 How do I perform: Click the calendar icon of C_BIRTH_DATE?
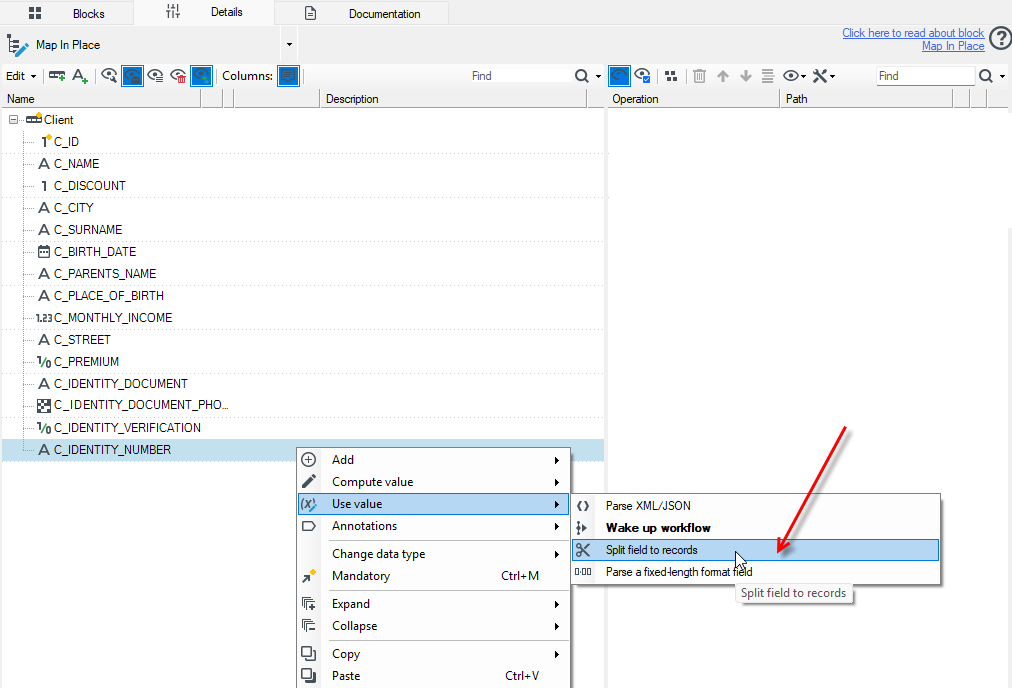point(44,252)
